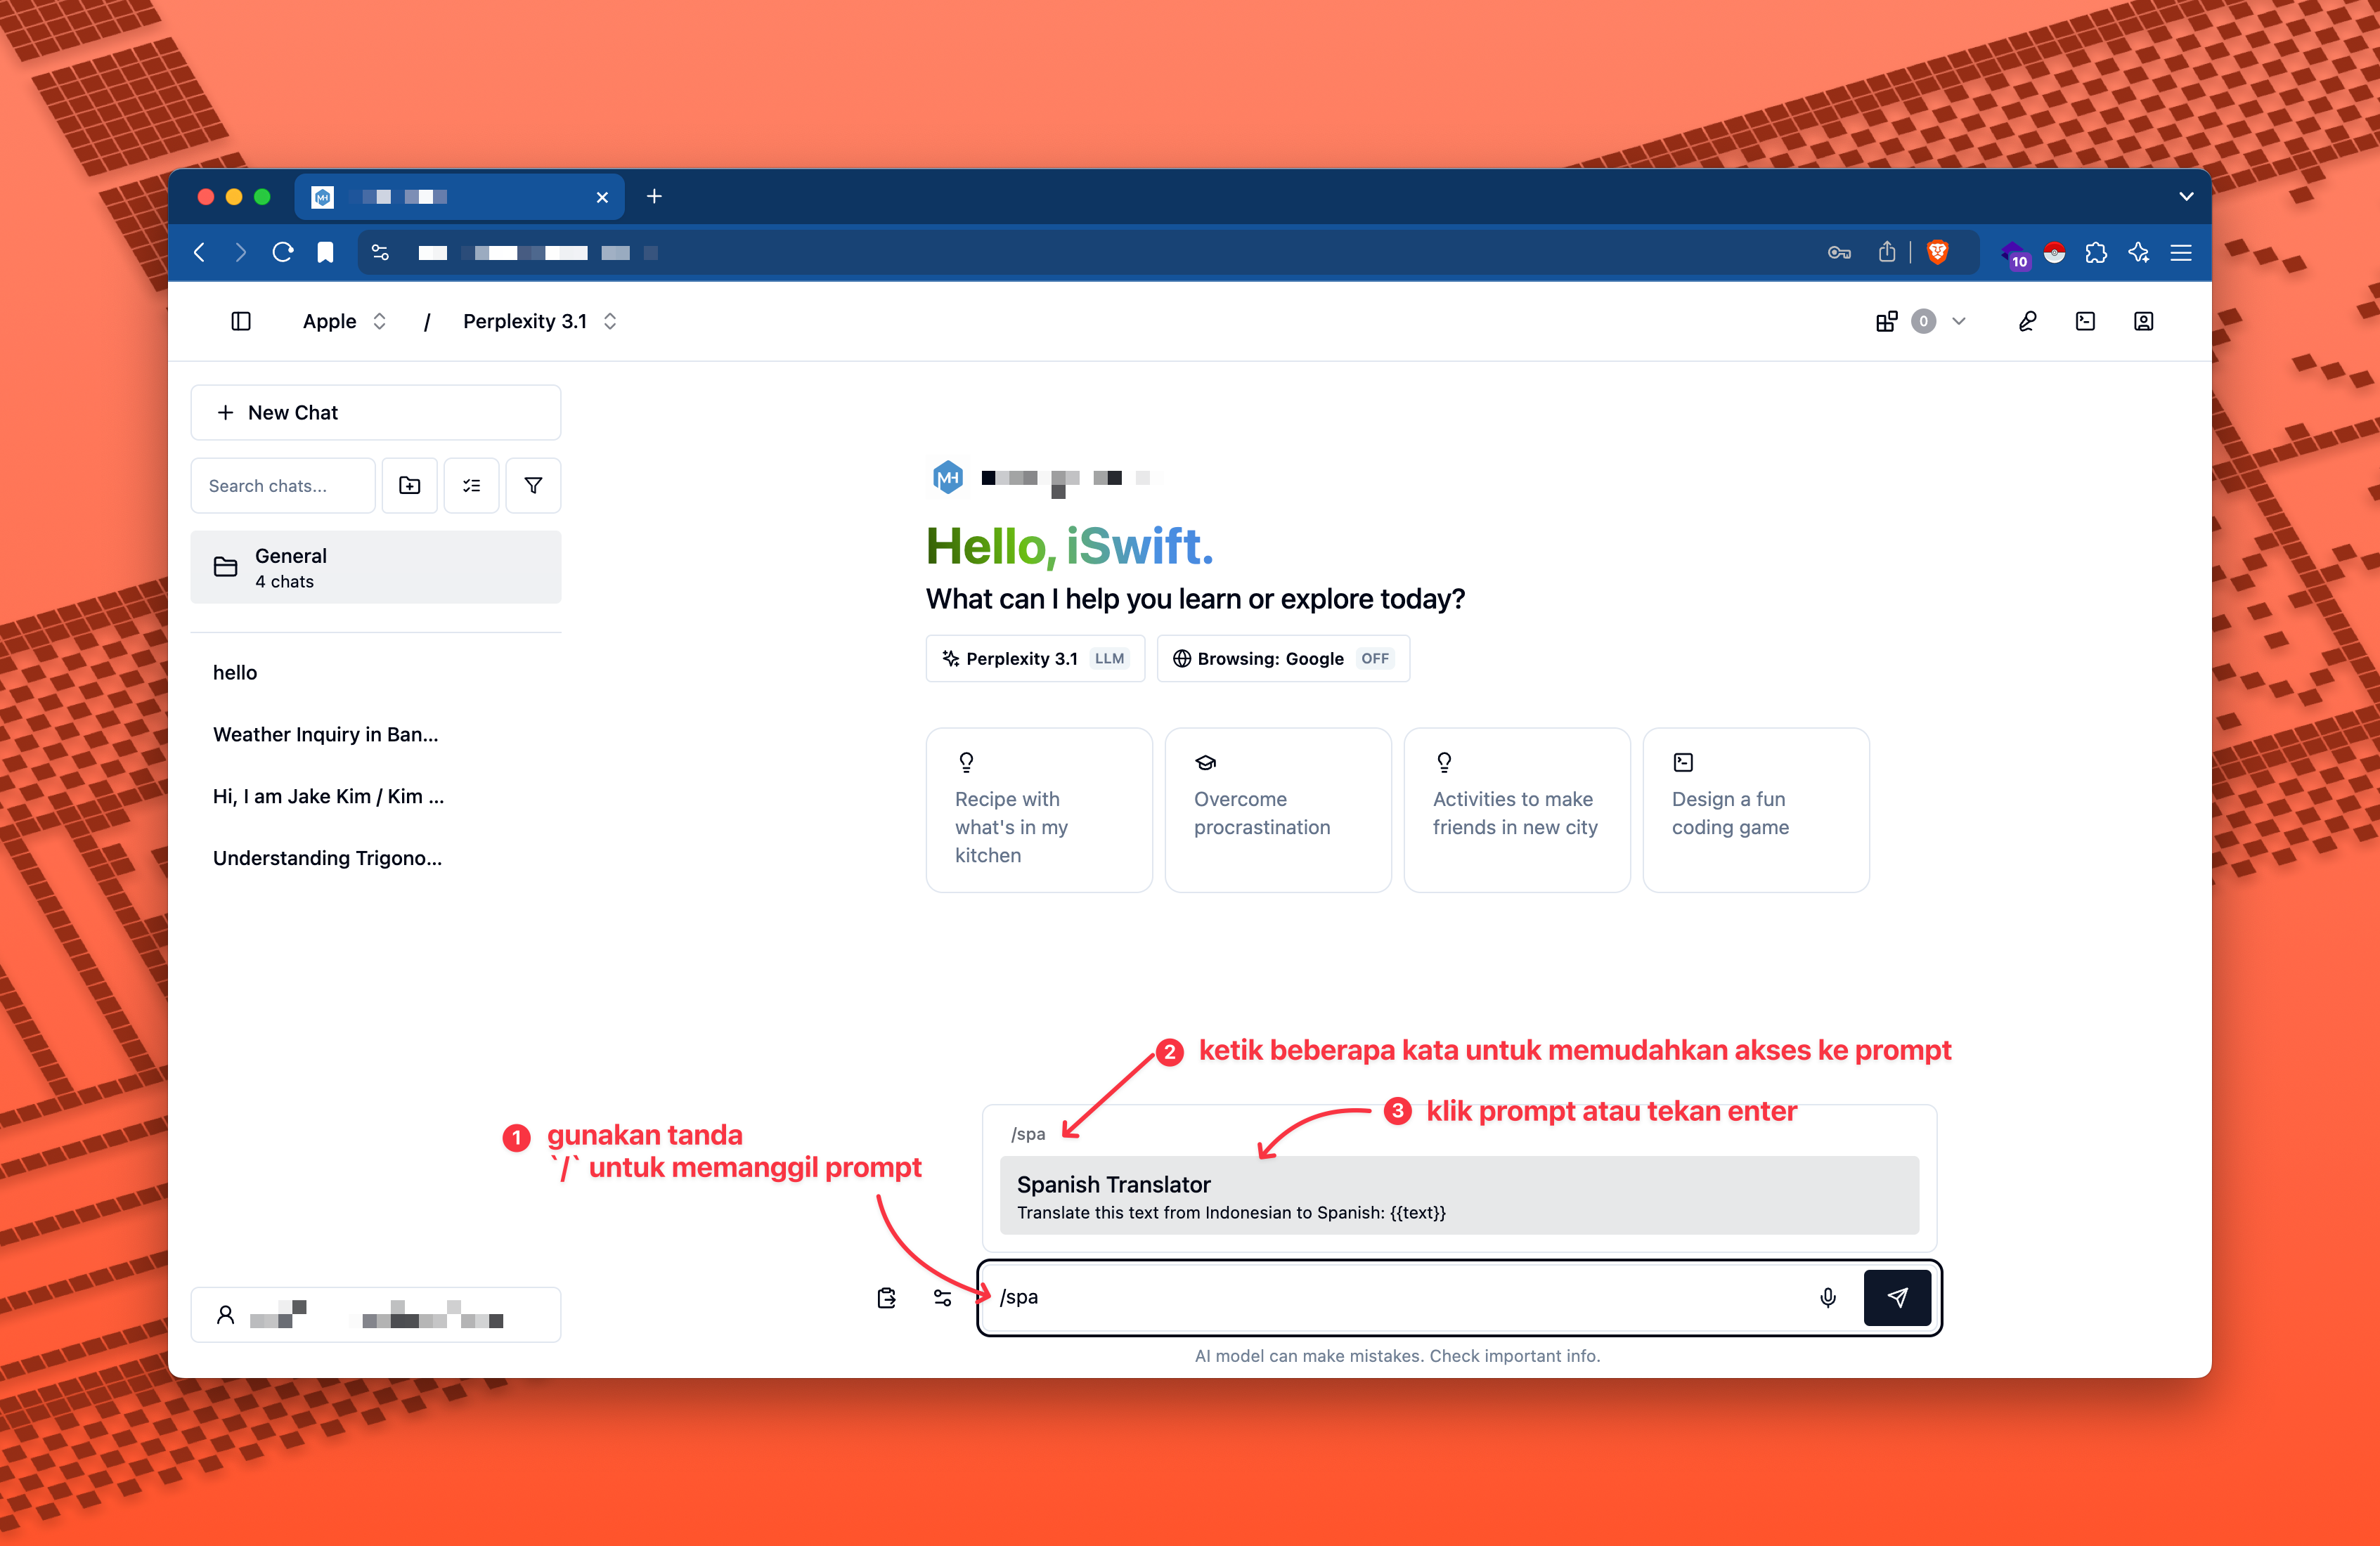Click the Perplexity 3.1 LLM chip

coord(1035,658)
